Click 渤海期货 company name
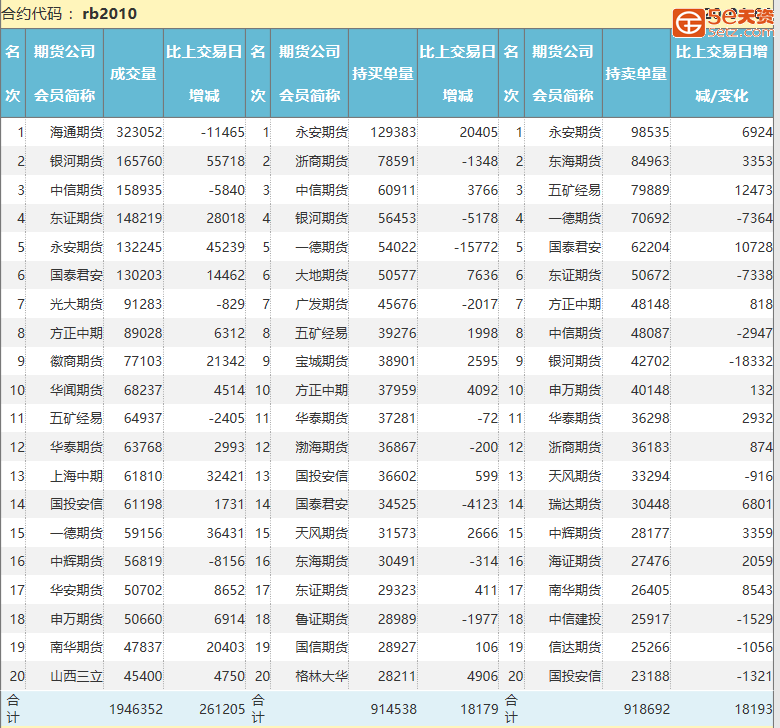The height and width of the screenshot is (728, 780). 321,447
